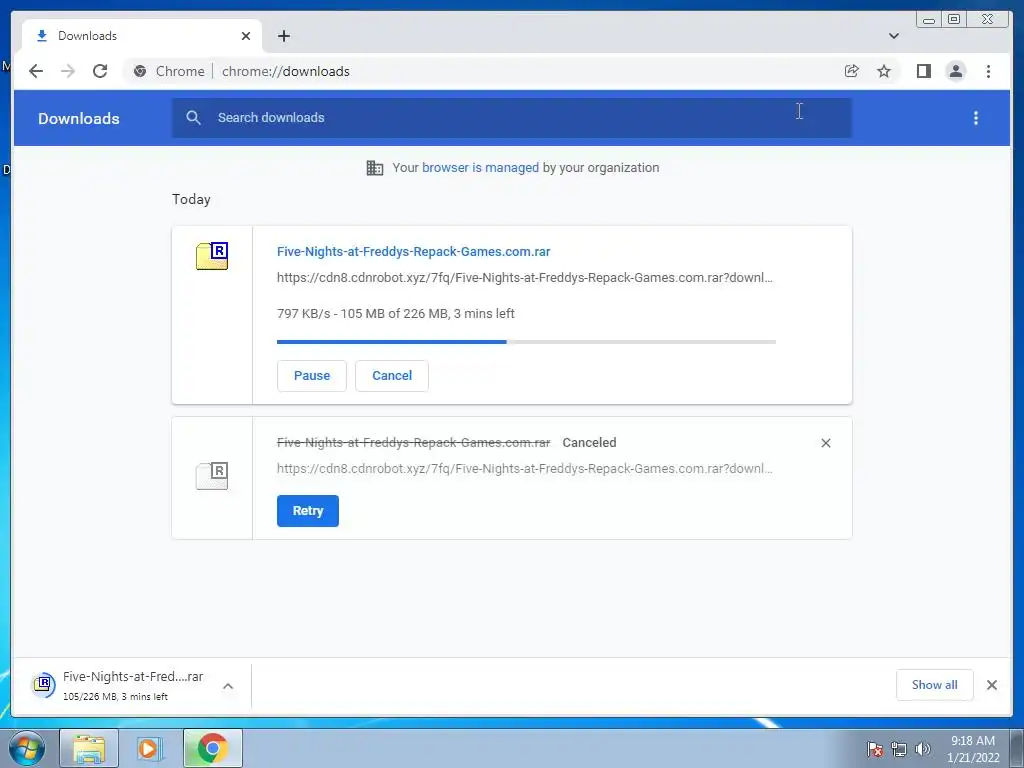Viewport: 1024px width, 768px height.
Task: Reload the downloads page
Action: (100, 71)
